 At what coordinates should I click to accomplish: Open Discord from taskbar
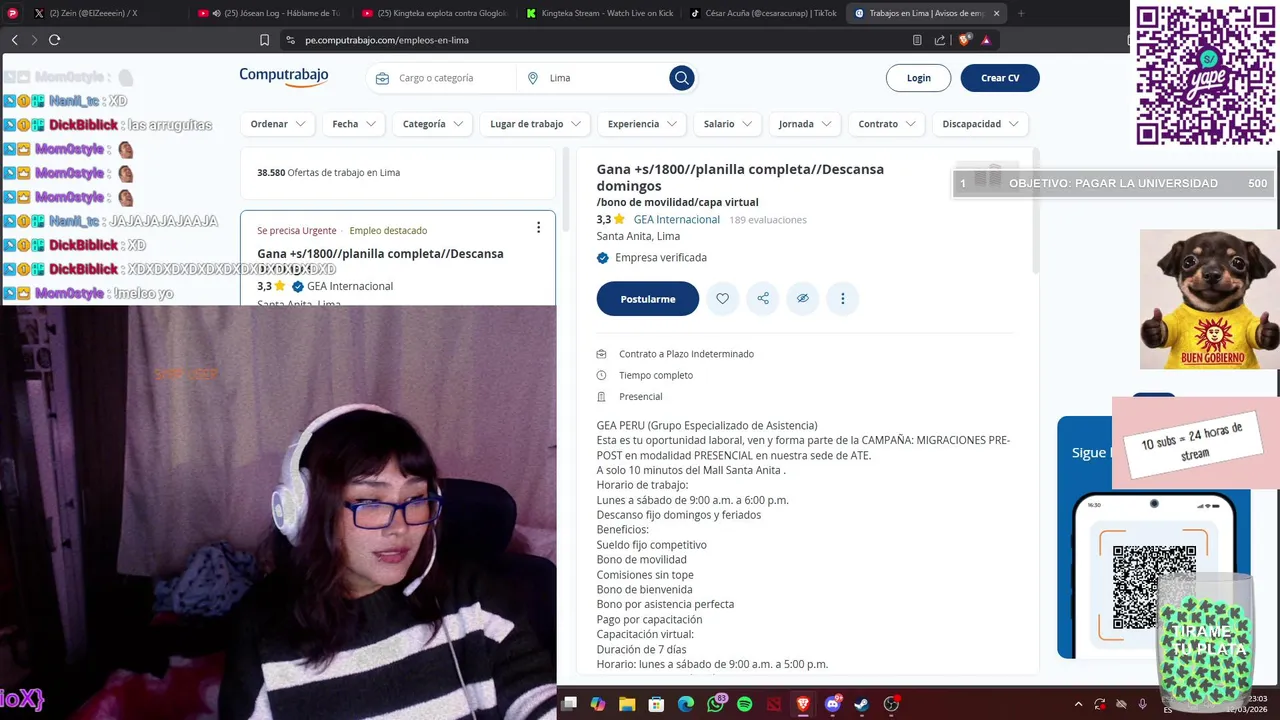pos(833,704)
